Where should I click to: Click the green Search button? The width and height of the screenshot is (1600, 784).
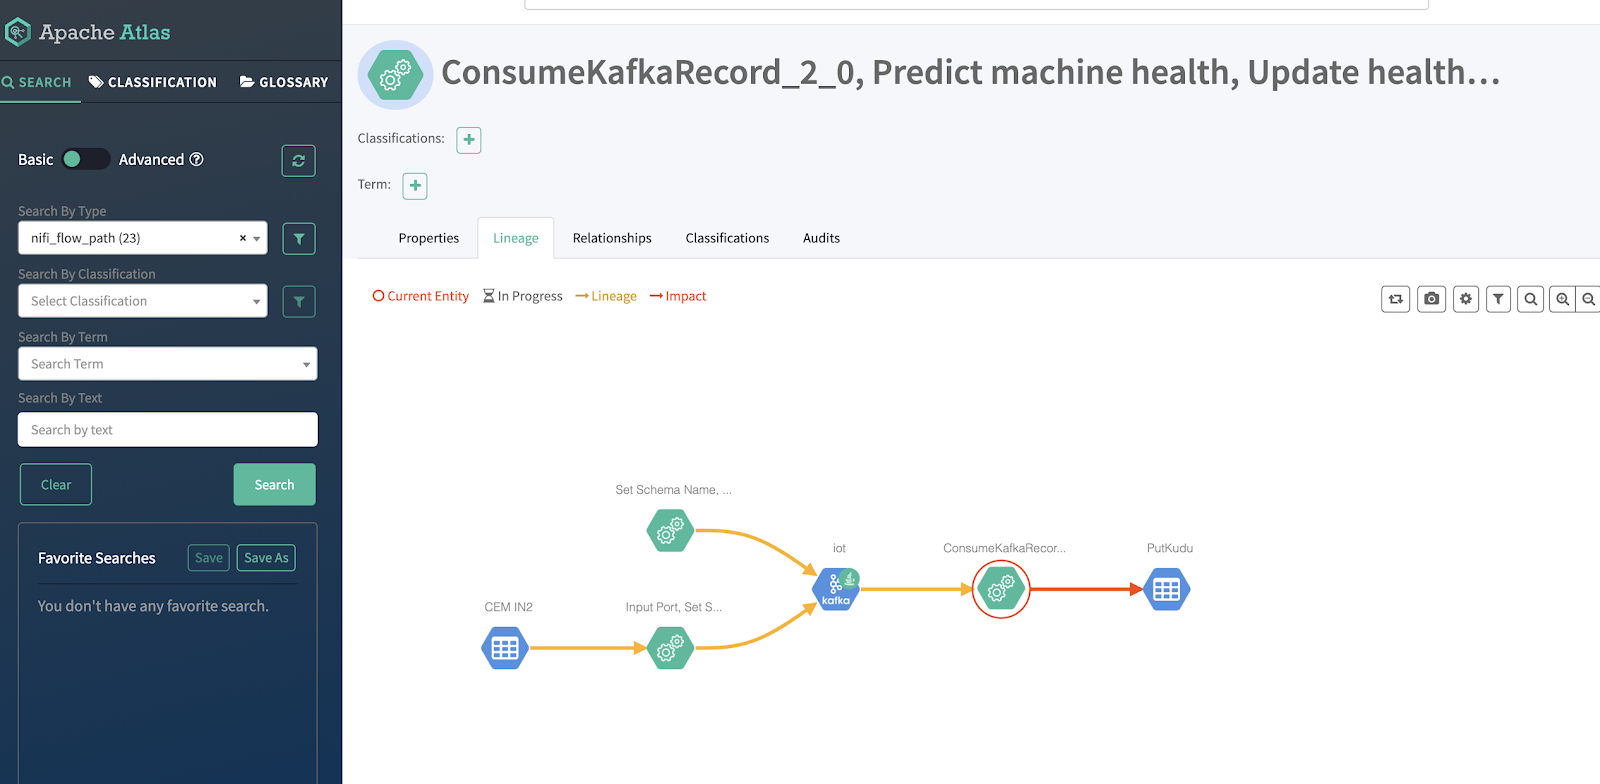pos(275,485)
